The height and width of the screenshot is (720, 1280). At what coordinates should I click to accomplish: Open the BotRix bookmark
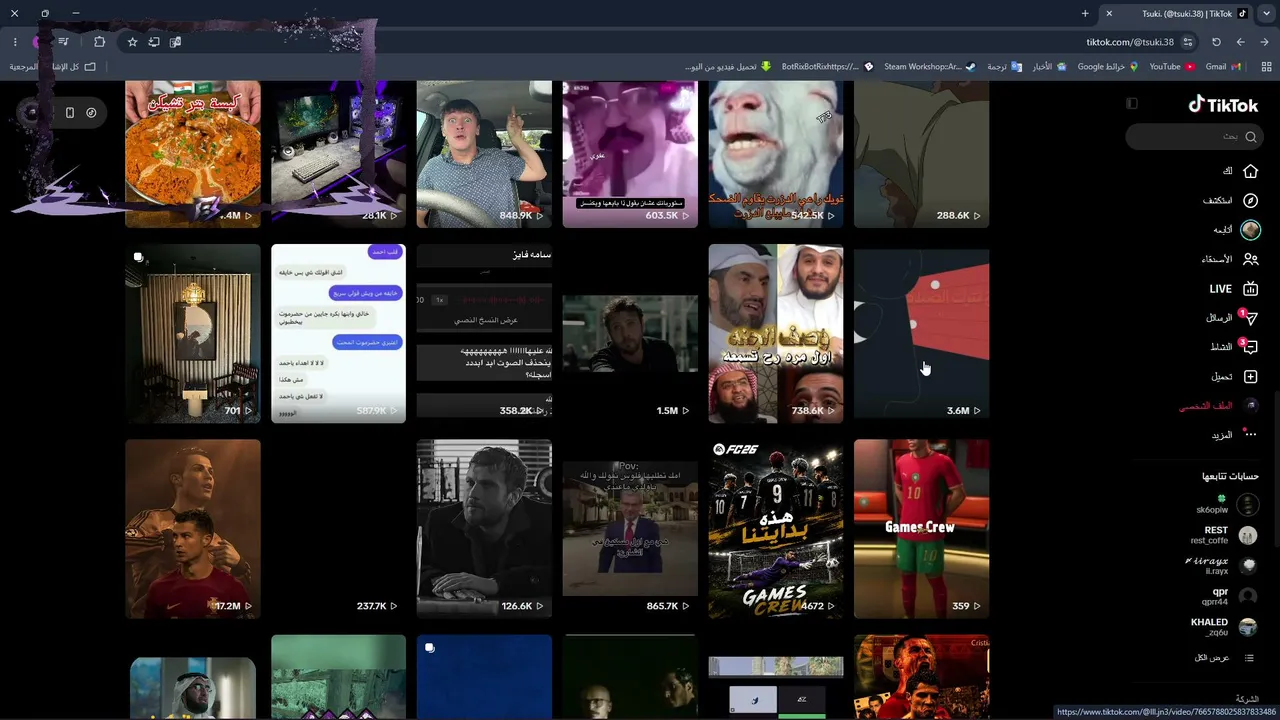pos(827,67)
